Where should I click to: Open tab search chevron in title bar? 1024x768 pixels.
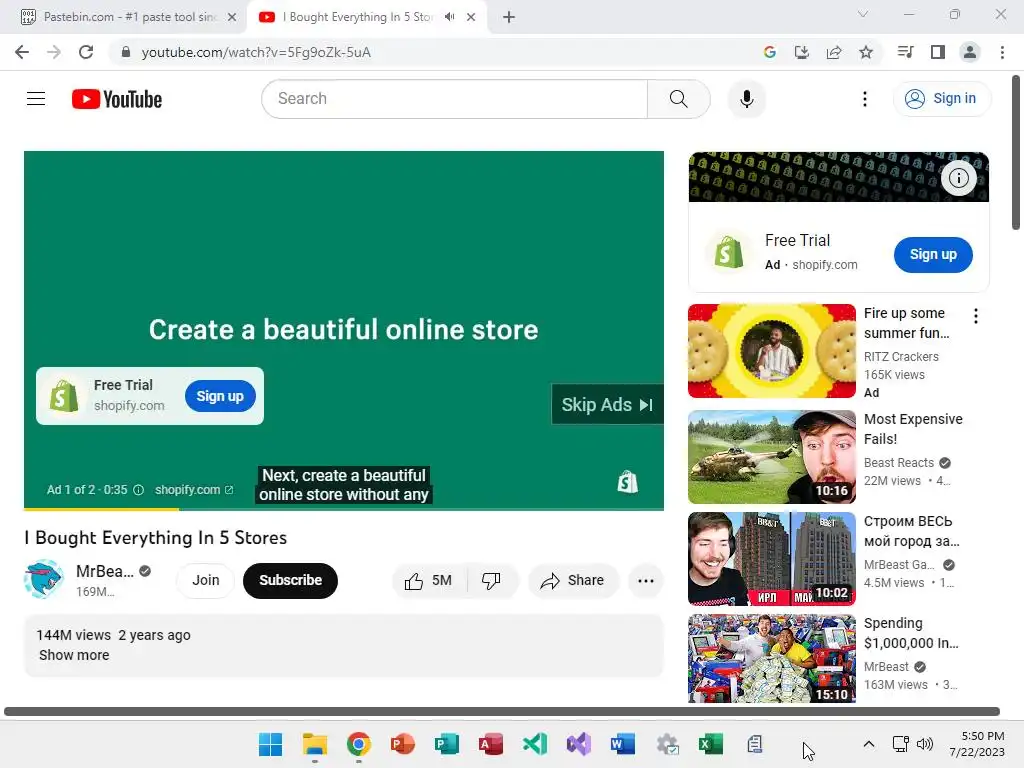[x=863, y=14]
